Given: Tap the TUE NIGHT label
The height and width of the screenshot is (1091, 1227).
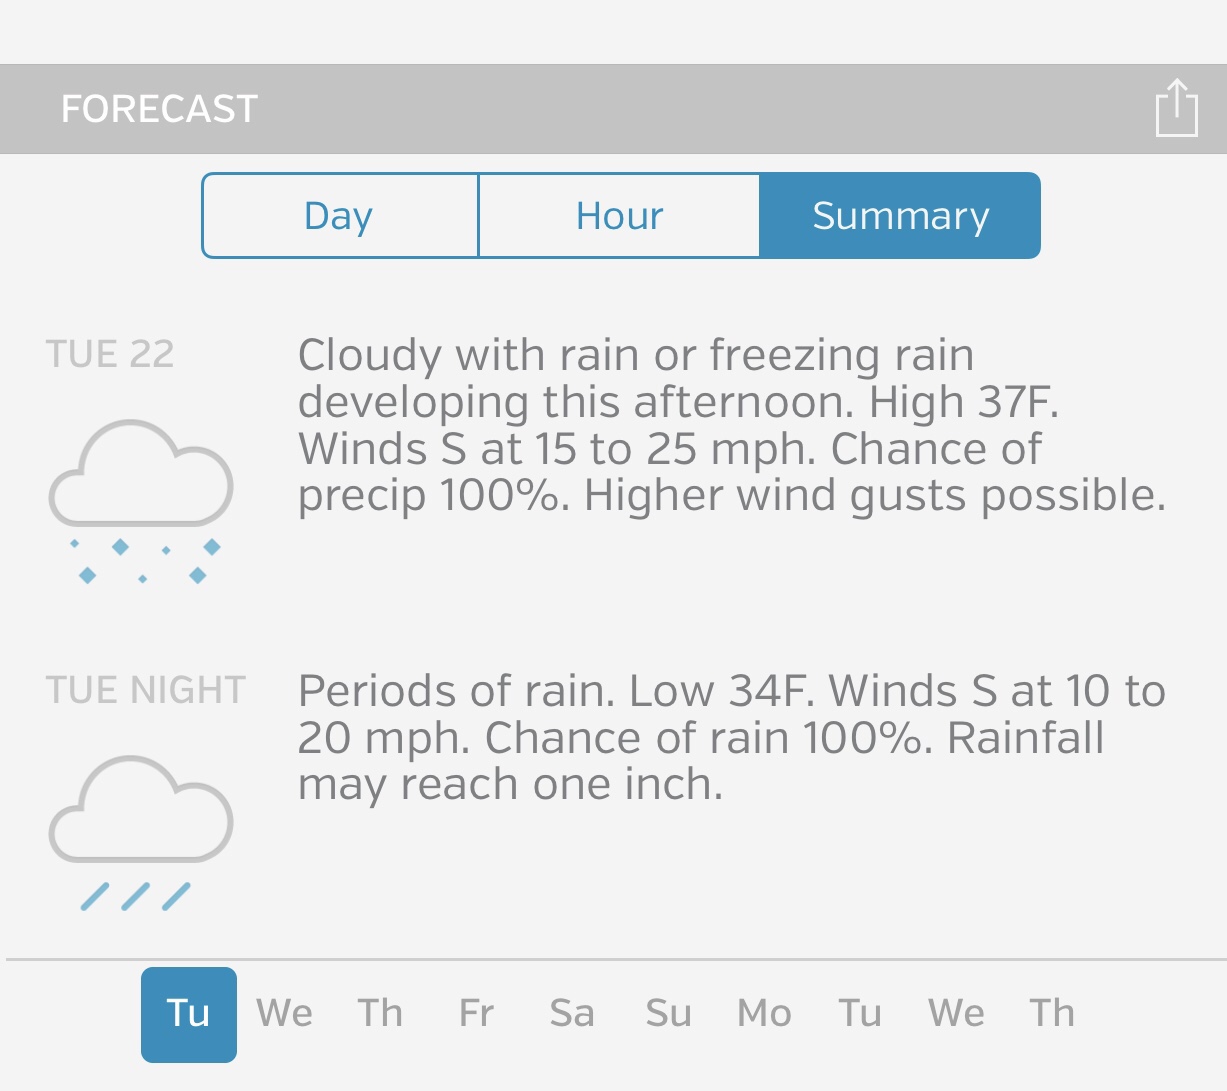Looking at the screenshot, I should 146,690.
